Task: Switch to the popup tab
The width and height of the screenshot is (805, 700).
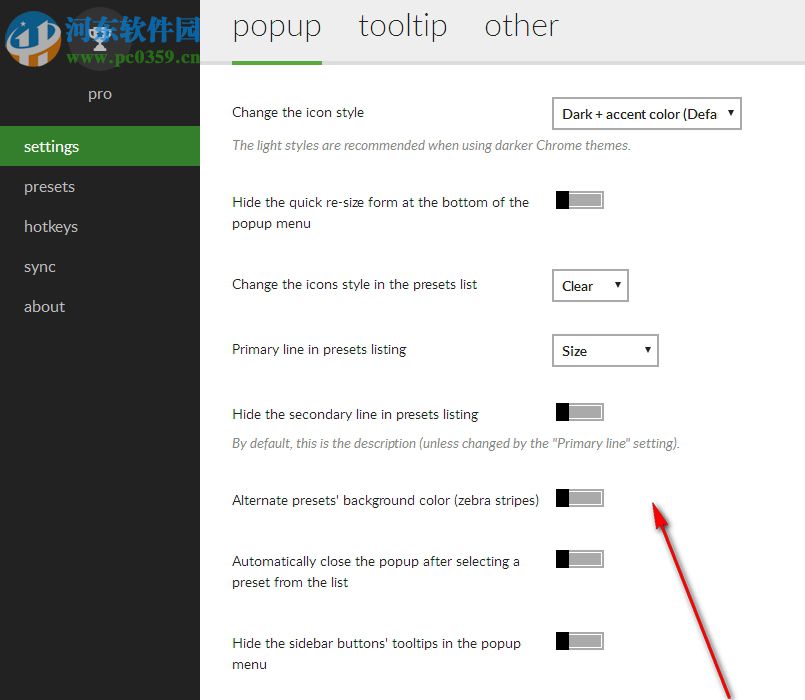Action: [277, 27]
